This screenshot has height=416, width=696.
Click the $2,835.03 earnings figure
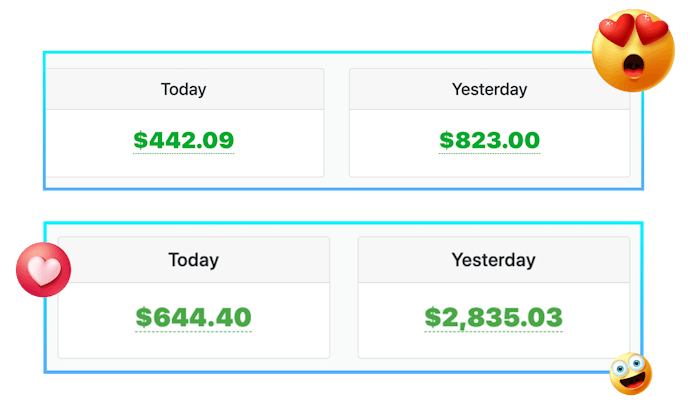pos(493,318)
